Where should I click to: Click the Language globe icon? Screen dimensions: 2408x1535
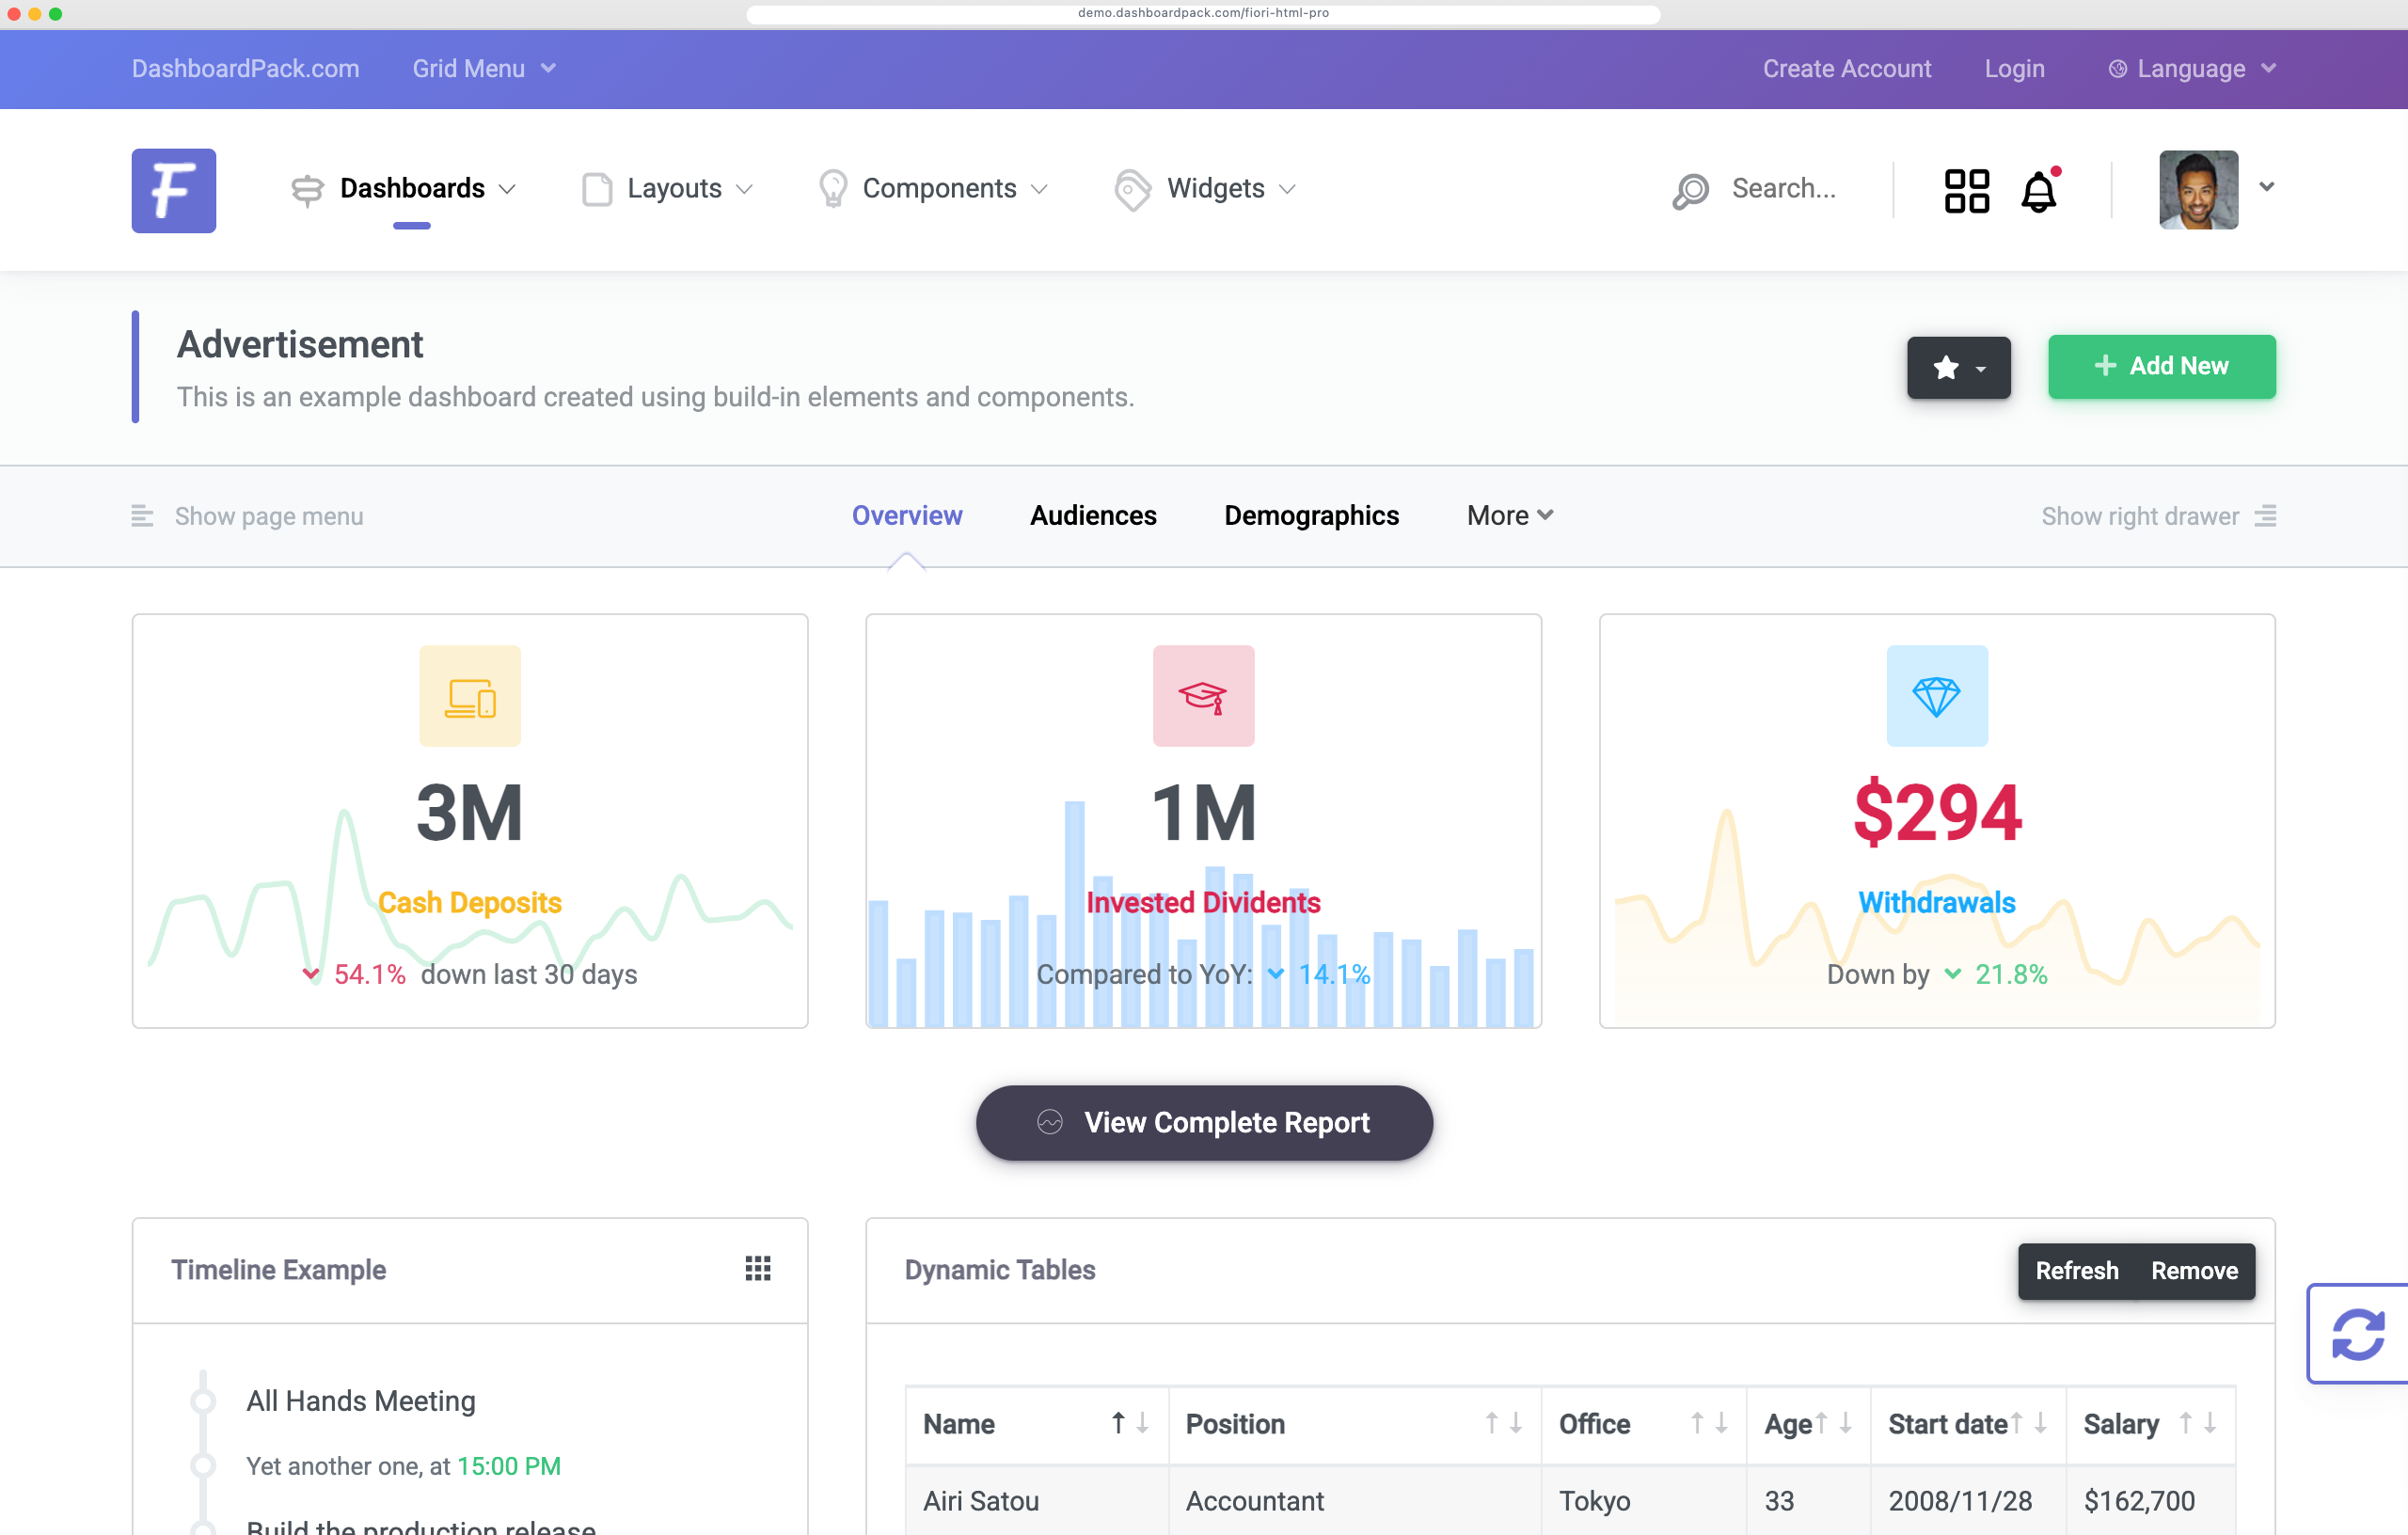pyautogui.click(x=2117, y=69)
